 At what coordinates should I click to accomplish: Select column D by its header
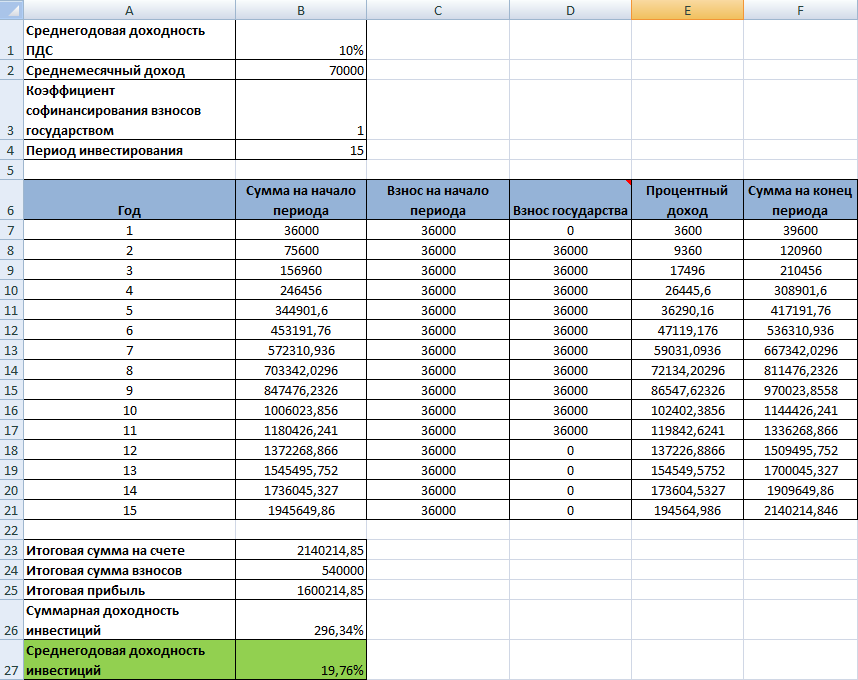570,10
